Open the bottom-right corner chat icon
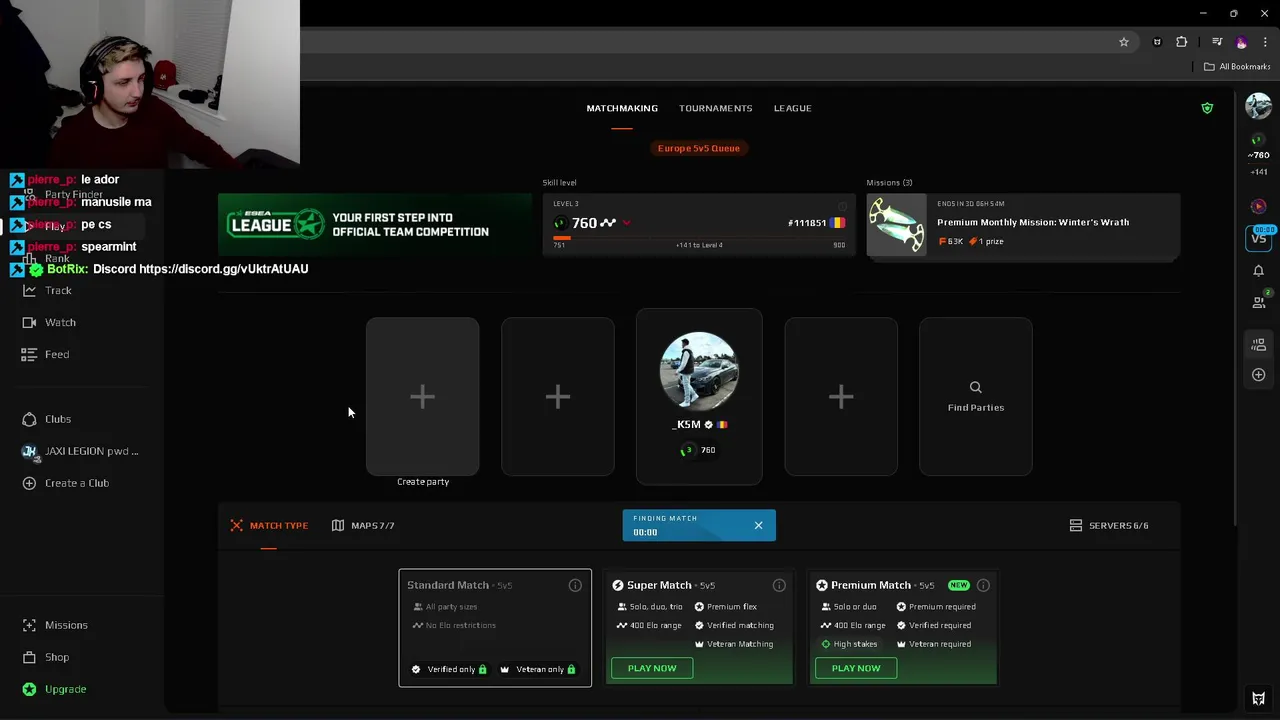1280x720 pixels. (x=1258, y=699)
